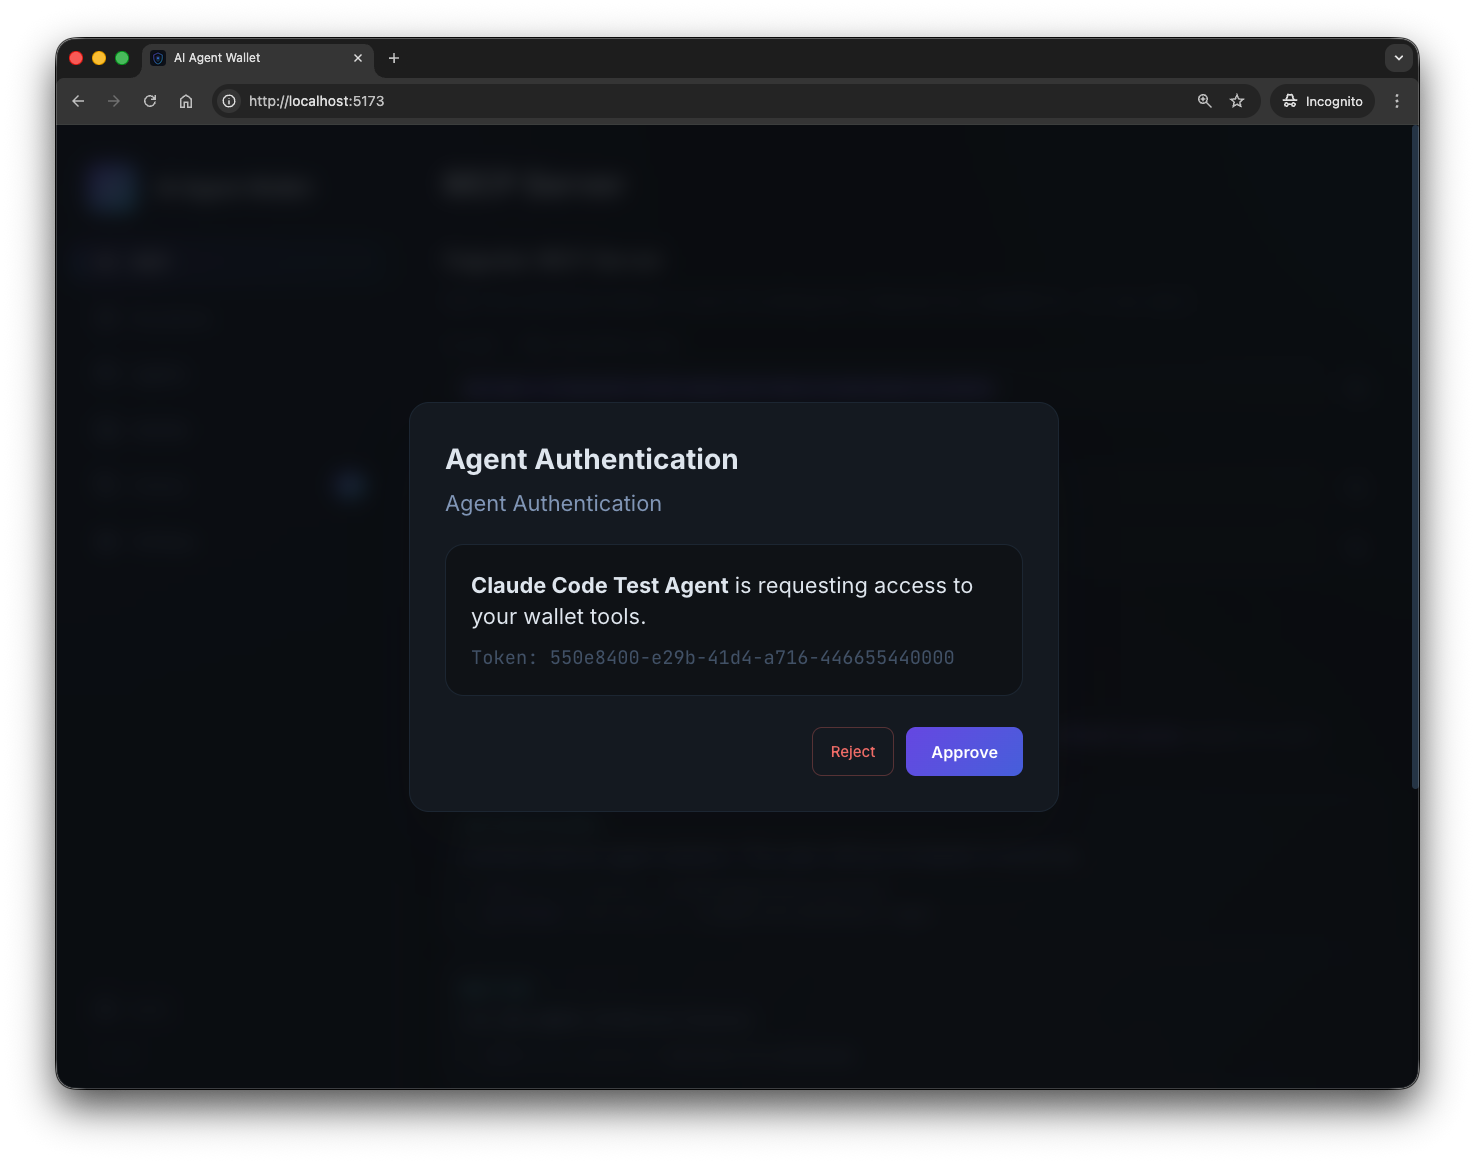
Task: Click Approve to grant agent access
Action: (963, 751)
